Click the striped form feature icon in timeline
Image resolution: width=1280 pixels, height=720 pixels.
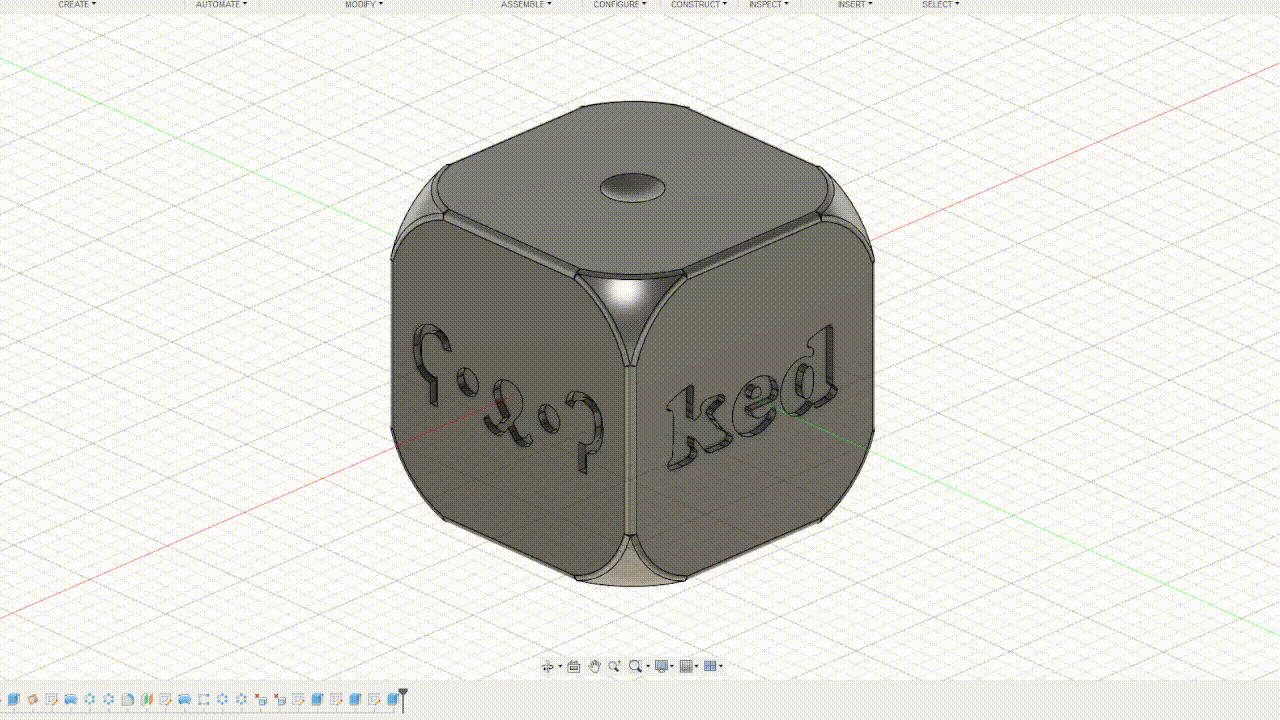point(147,700)
